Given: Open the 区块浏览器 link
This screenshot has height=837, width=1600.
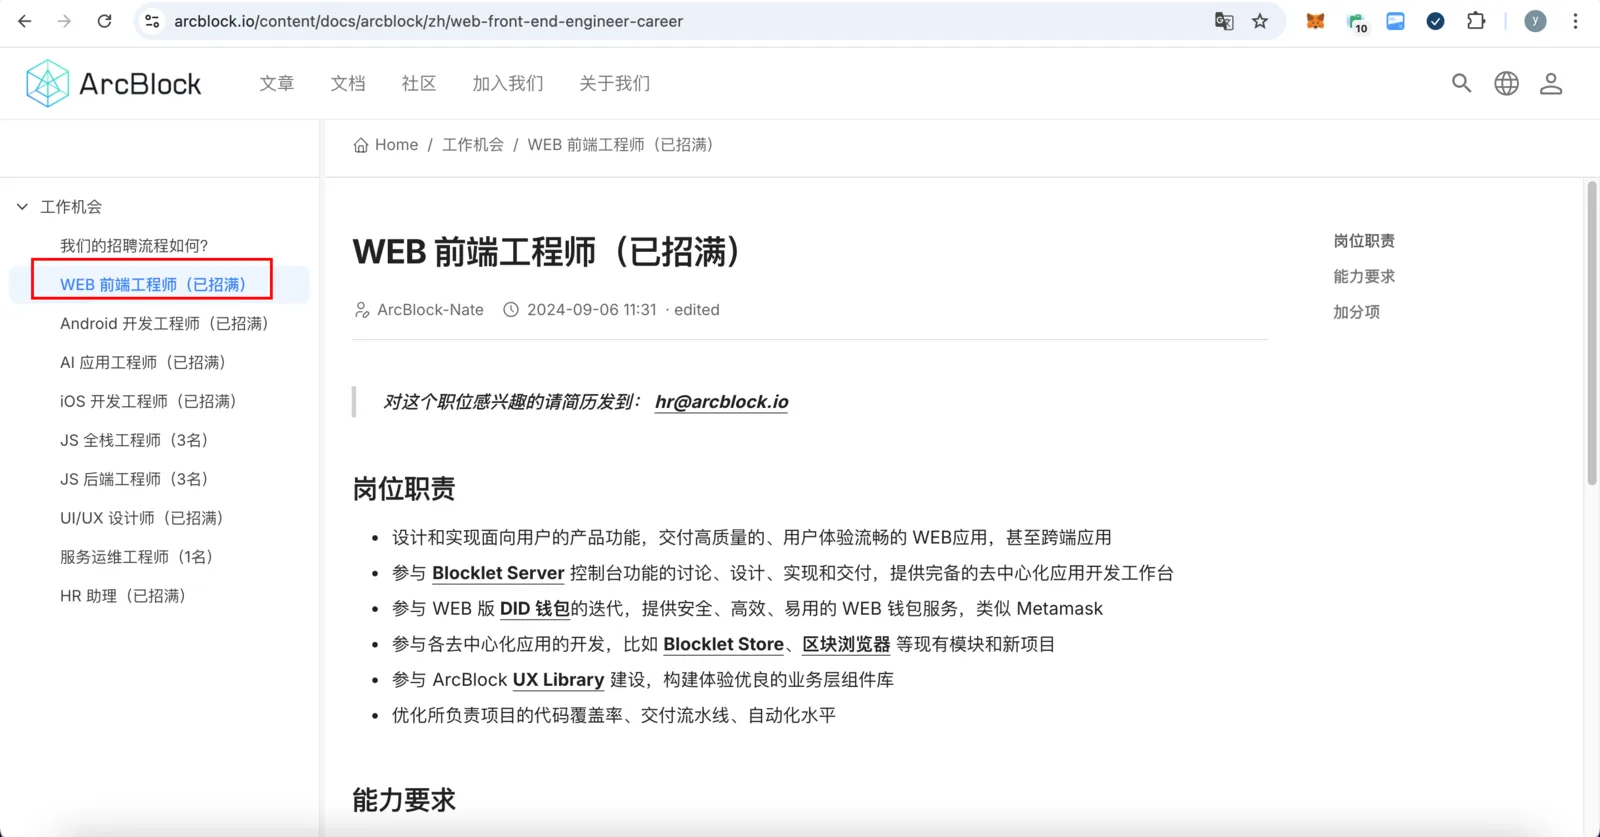Looking at the screenshot, I should [x=846, y=645].
